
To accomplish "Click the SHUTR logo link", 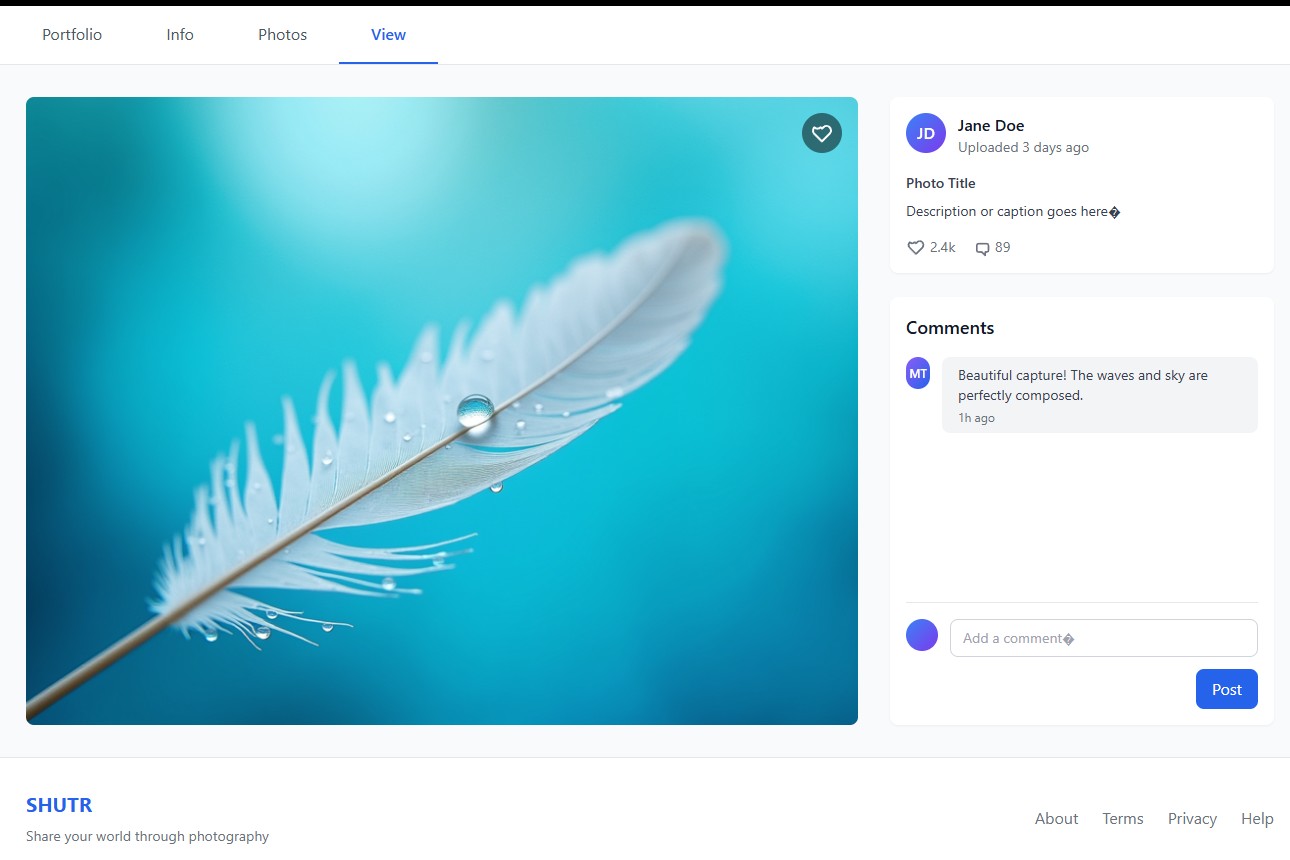I will click(59, 805).
